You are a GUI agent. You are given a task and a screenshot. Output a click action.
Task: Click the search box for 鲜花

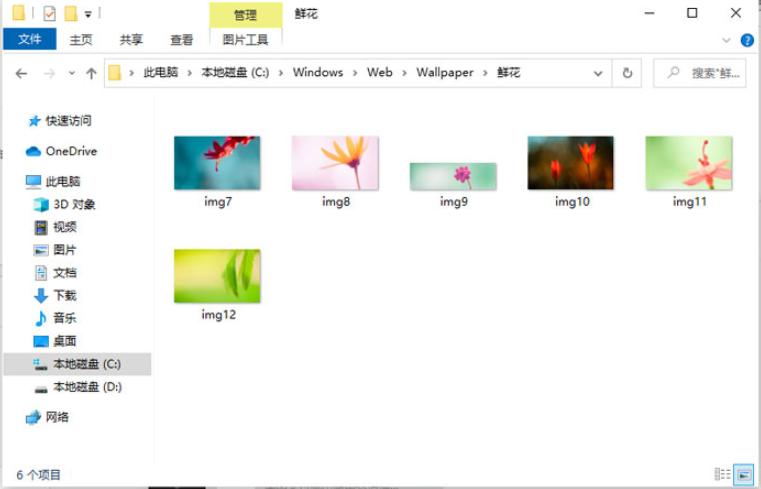(x=699, y=73)
